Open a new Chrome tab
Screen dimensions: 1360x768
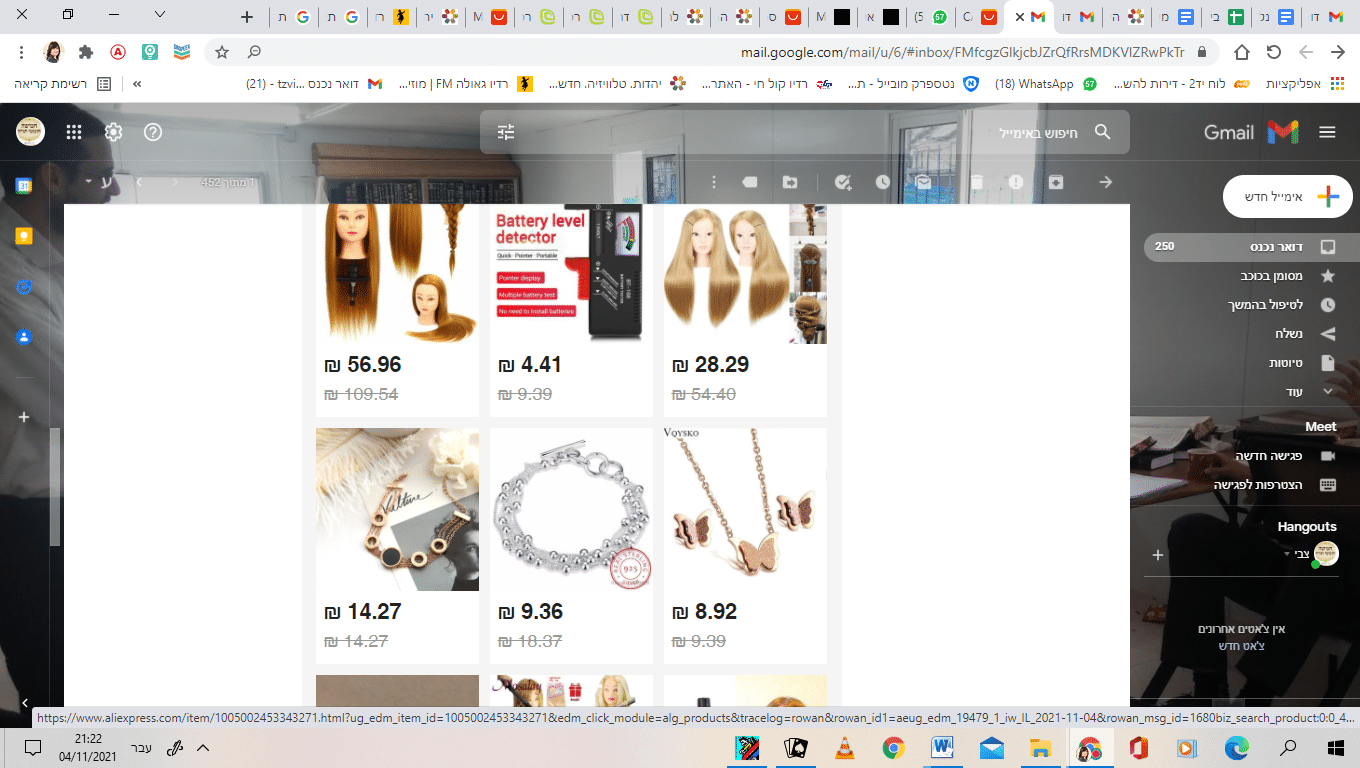coord(248,17)
